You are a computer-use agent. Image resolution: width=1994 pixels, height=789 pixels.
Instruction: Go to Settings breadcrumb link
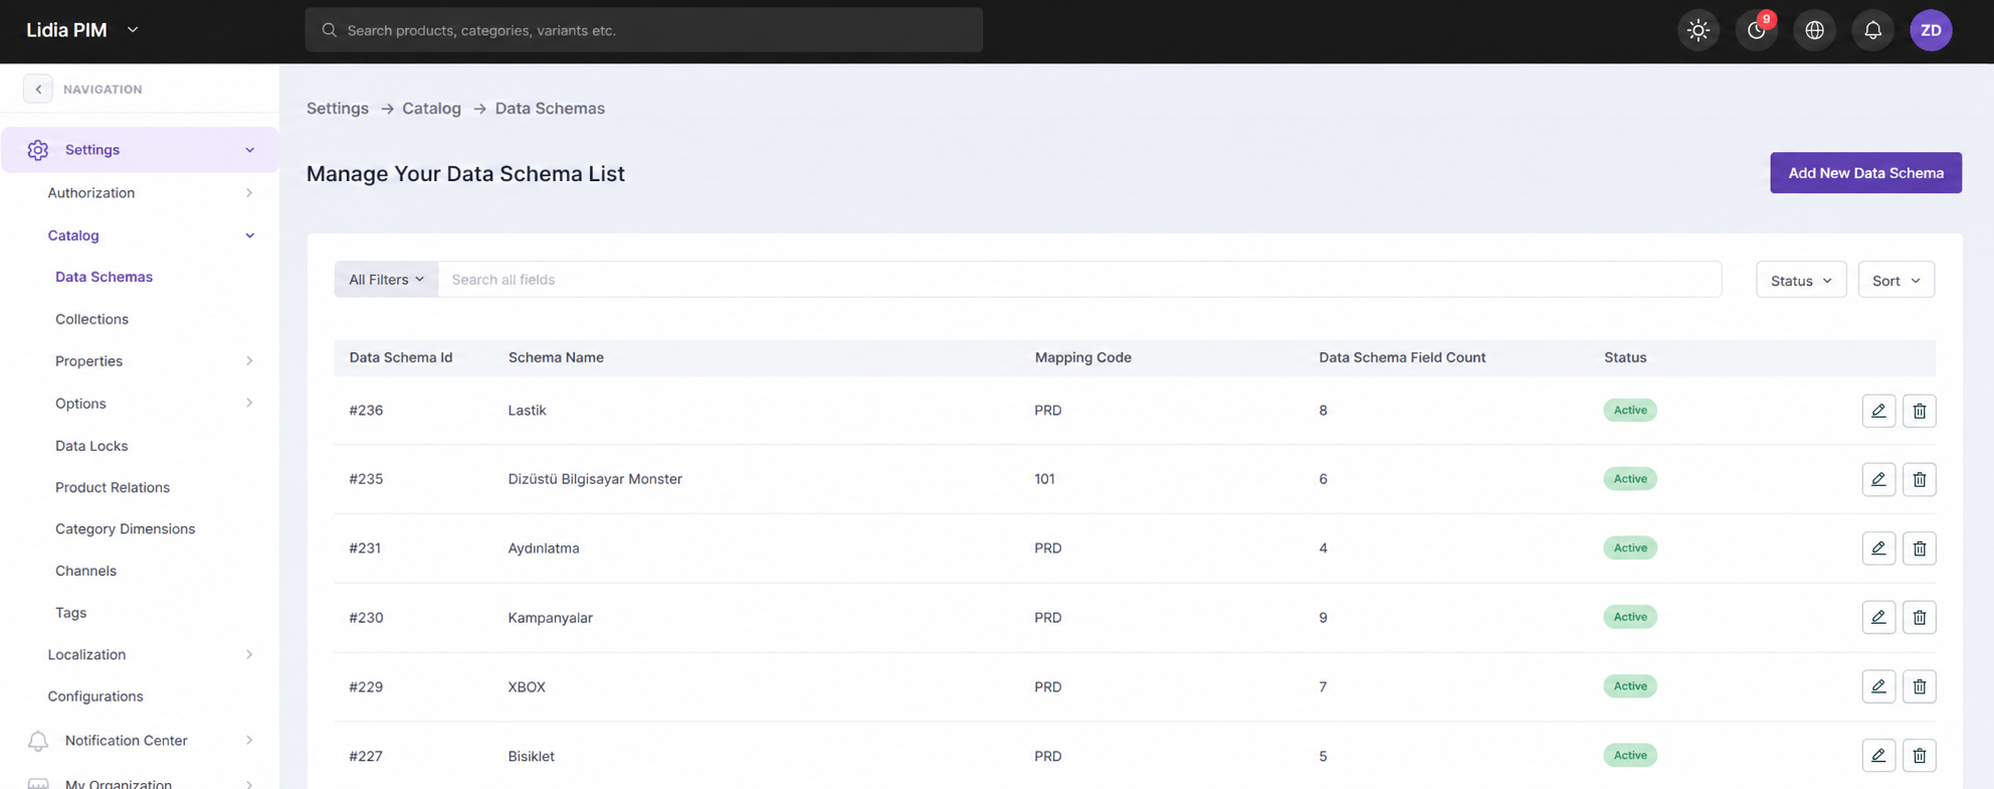(x=337, y=108)
